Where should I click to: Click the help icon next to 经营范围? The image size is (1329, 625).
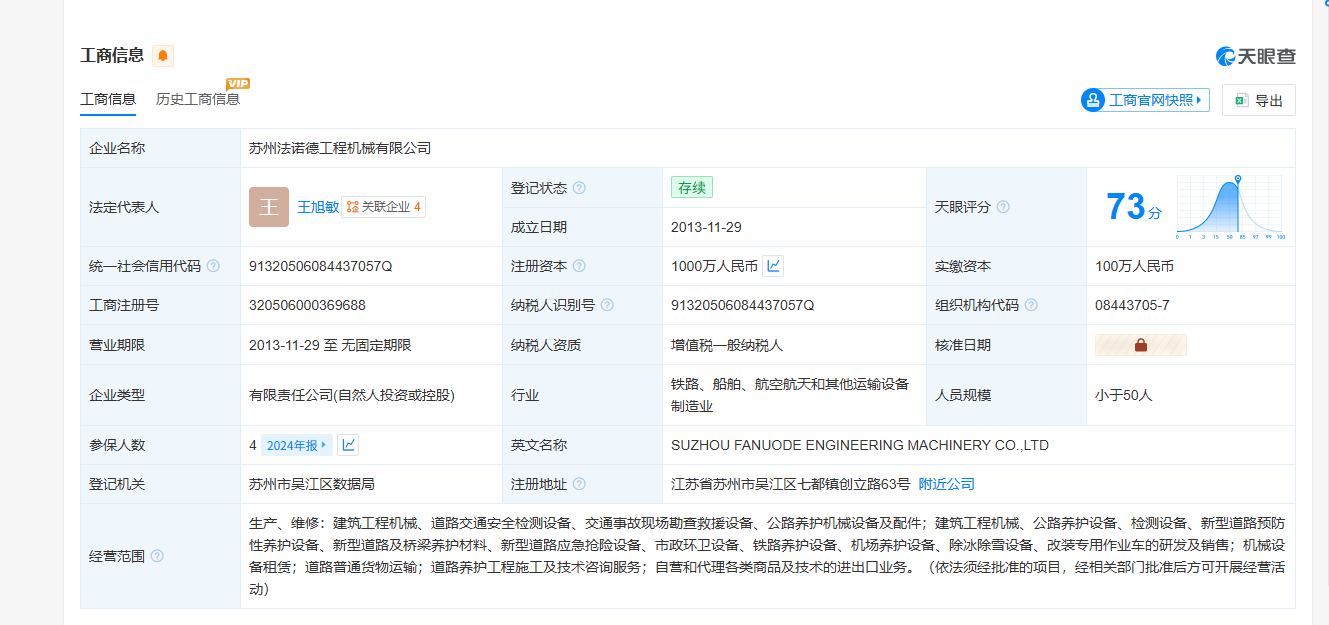click(157, 556)
